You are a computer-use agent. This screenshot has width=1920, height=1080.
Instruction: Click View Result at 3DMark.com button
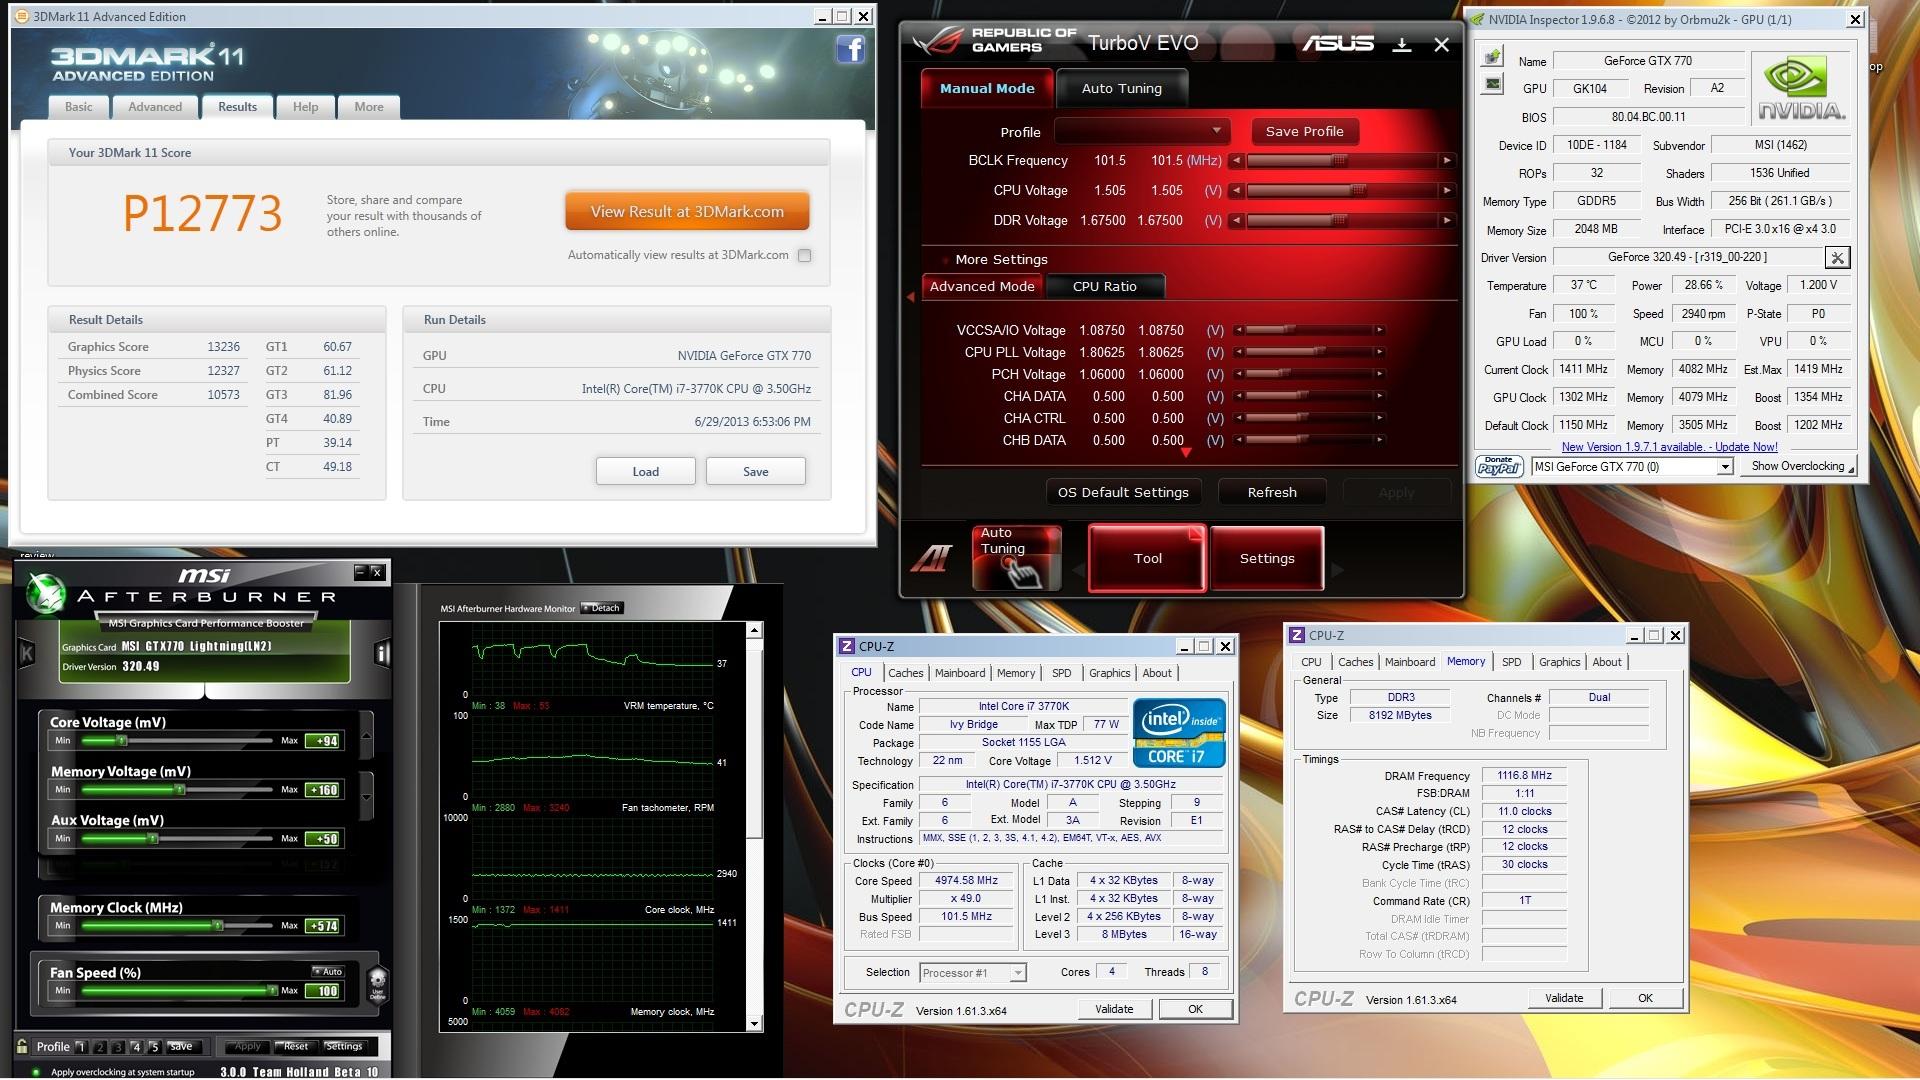point(687,212)
